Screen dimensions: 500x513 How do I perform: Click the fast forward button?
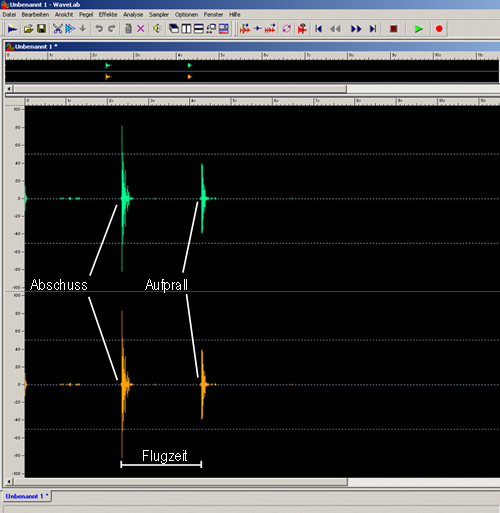coord(356,29)
